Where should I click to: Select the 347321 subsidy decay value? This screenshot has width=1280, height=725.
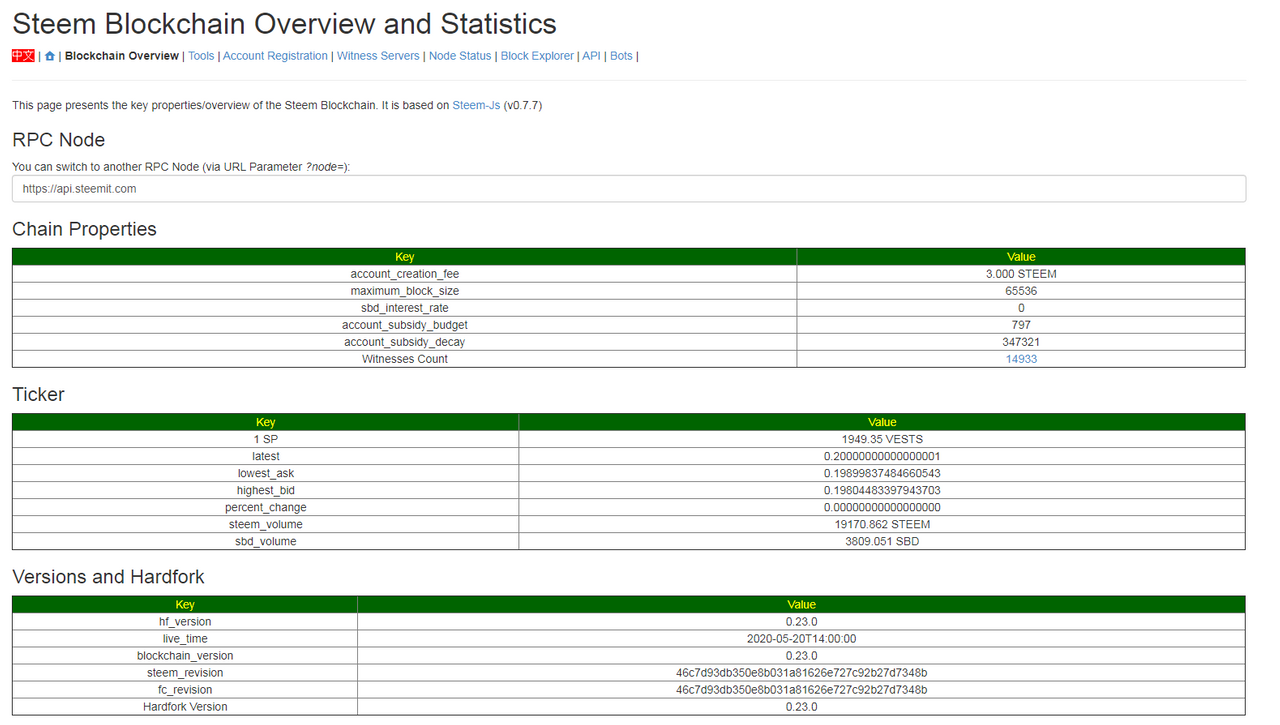(x=1021, y=342)
